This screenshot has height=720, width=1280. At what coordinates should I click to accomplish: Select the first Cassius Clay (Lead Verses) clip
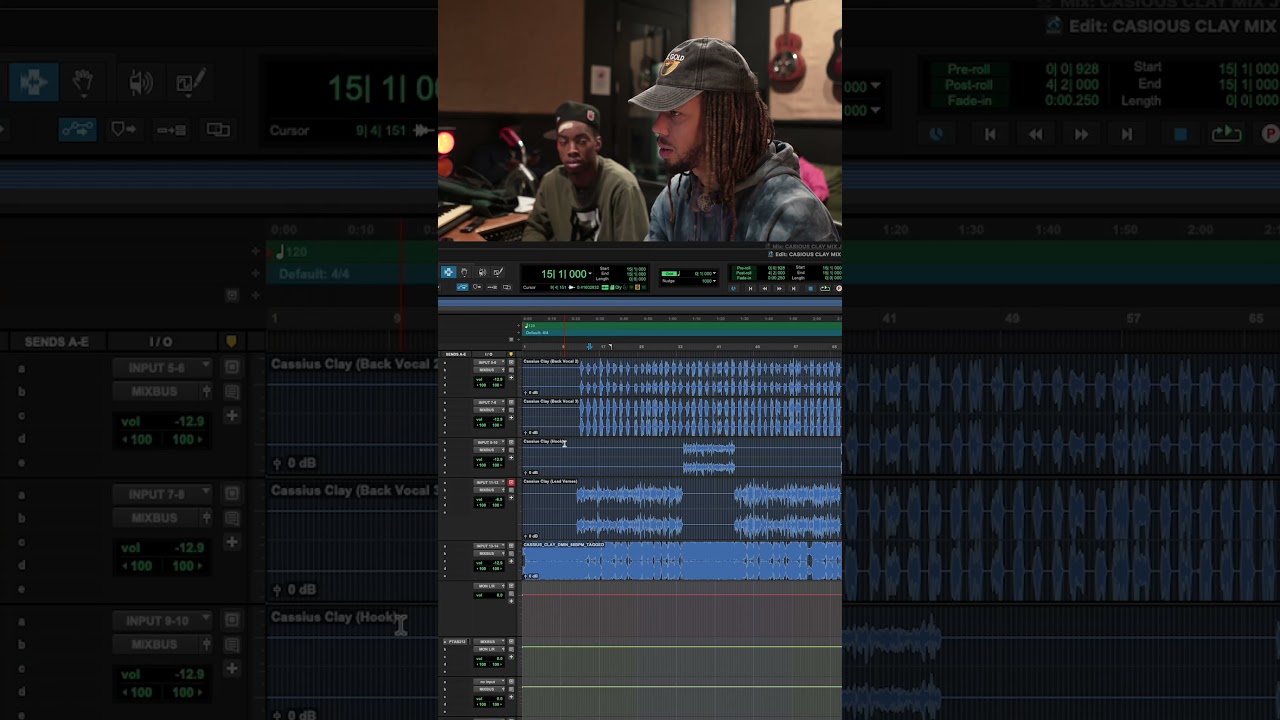tap(630, 510)
